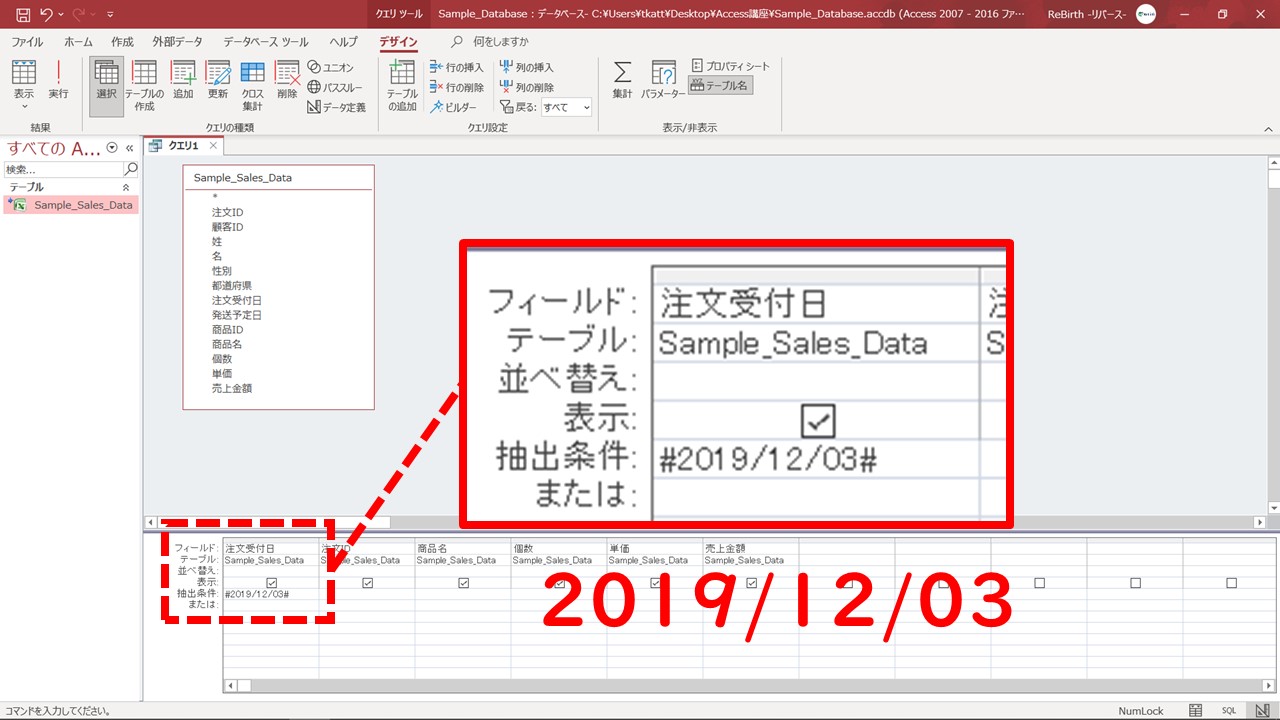Switch to the データベース ツール tab
The image size is (1280, 720).
265,42
